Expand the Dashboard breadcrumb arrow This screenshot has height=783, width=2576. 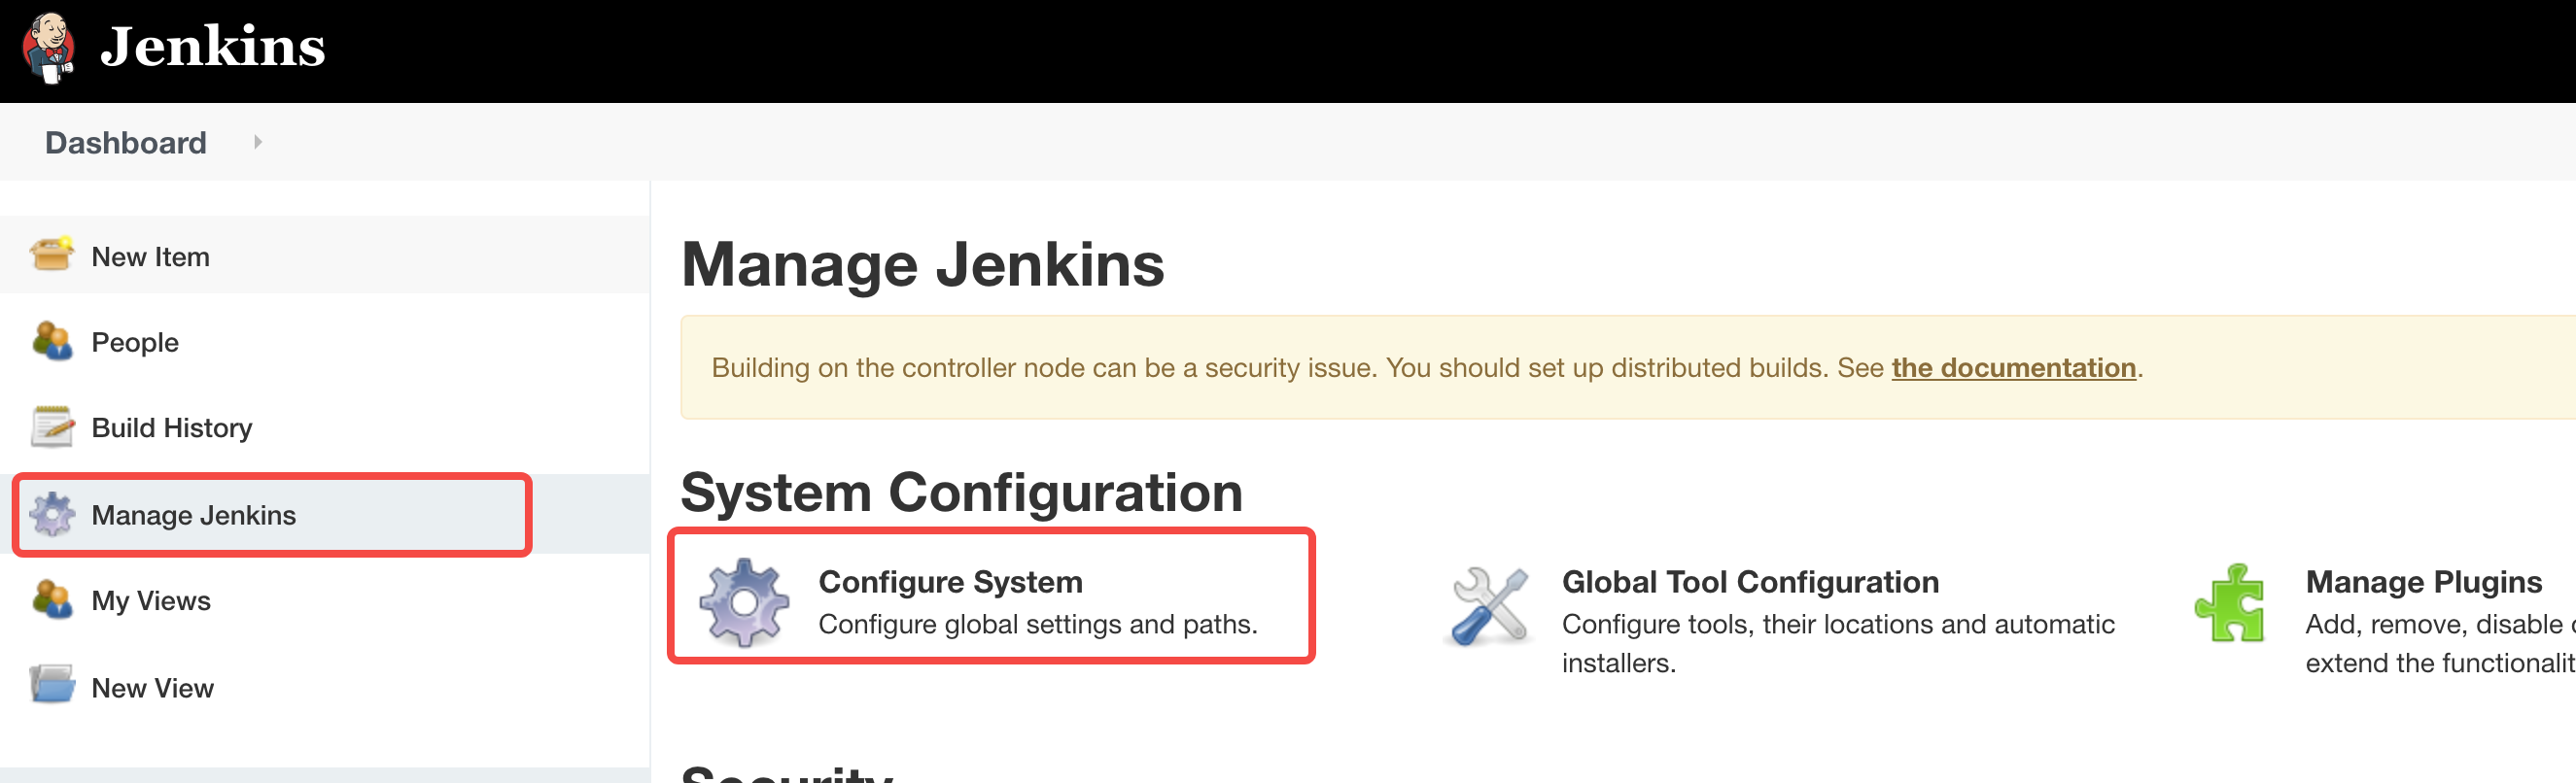point(258,142)
